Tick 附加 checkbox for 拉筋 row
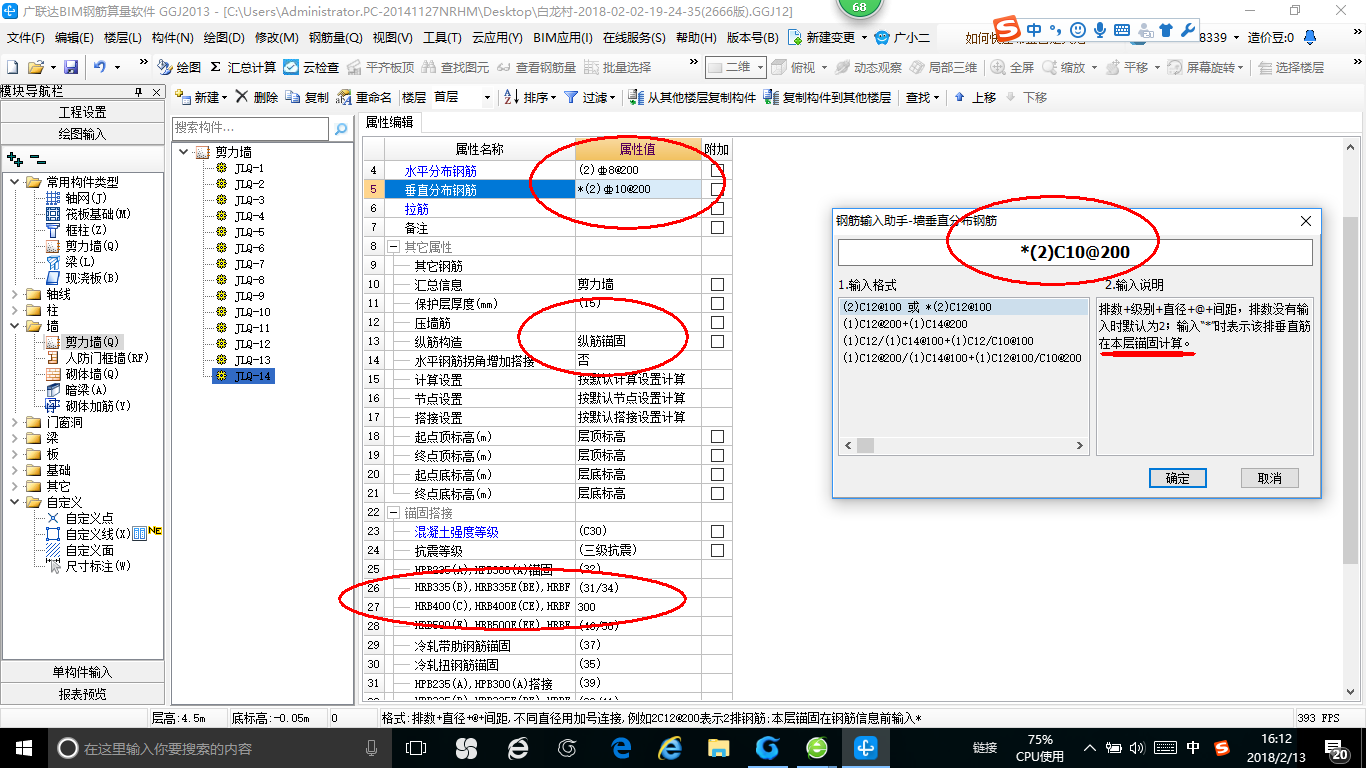The image size is (1366, 768). click(717, 208)
